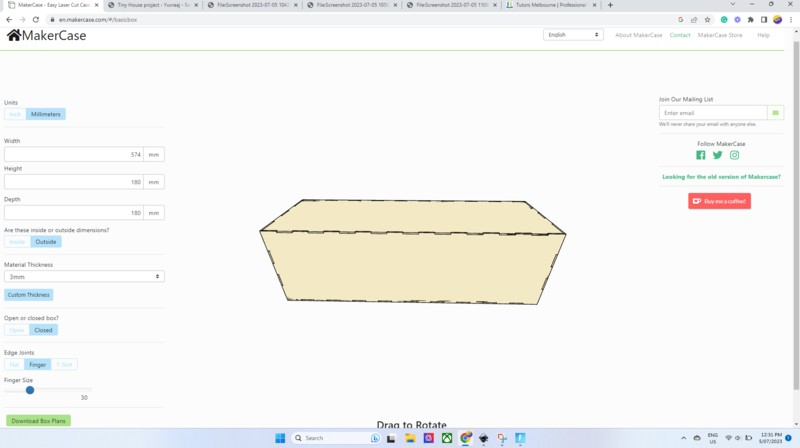Open Task View from taskbar
Viewport: 800px width, 448px height.
[391, 438]
